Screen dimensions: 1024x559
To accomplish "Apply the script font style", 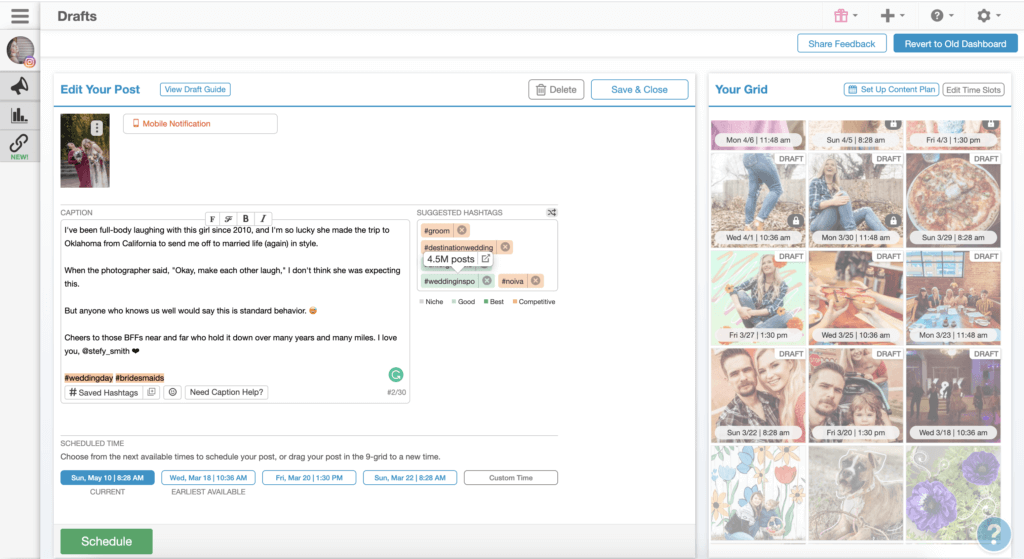I will point(229,219).
